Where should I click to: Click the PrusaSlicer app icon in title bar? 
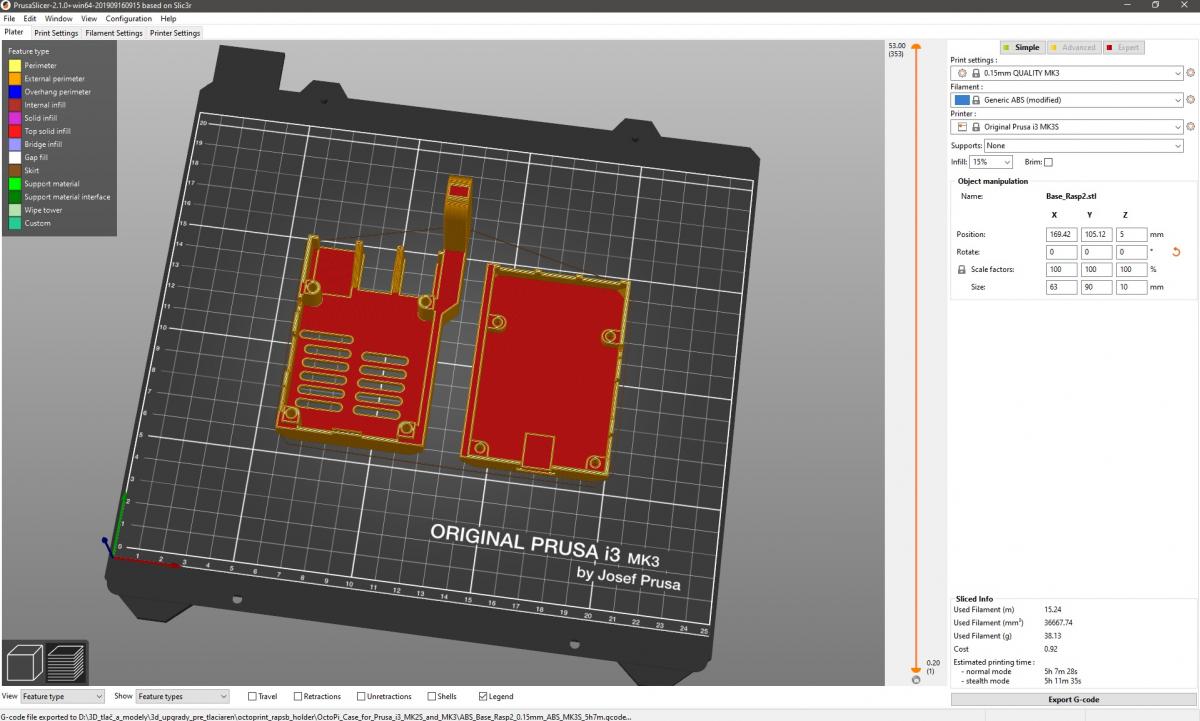pyautogui.click(x=8, y=5)
